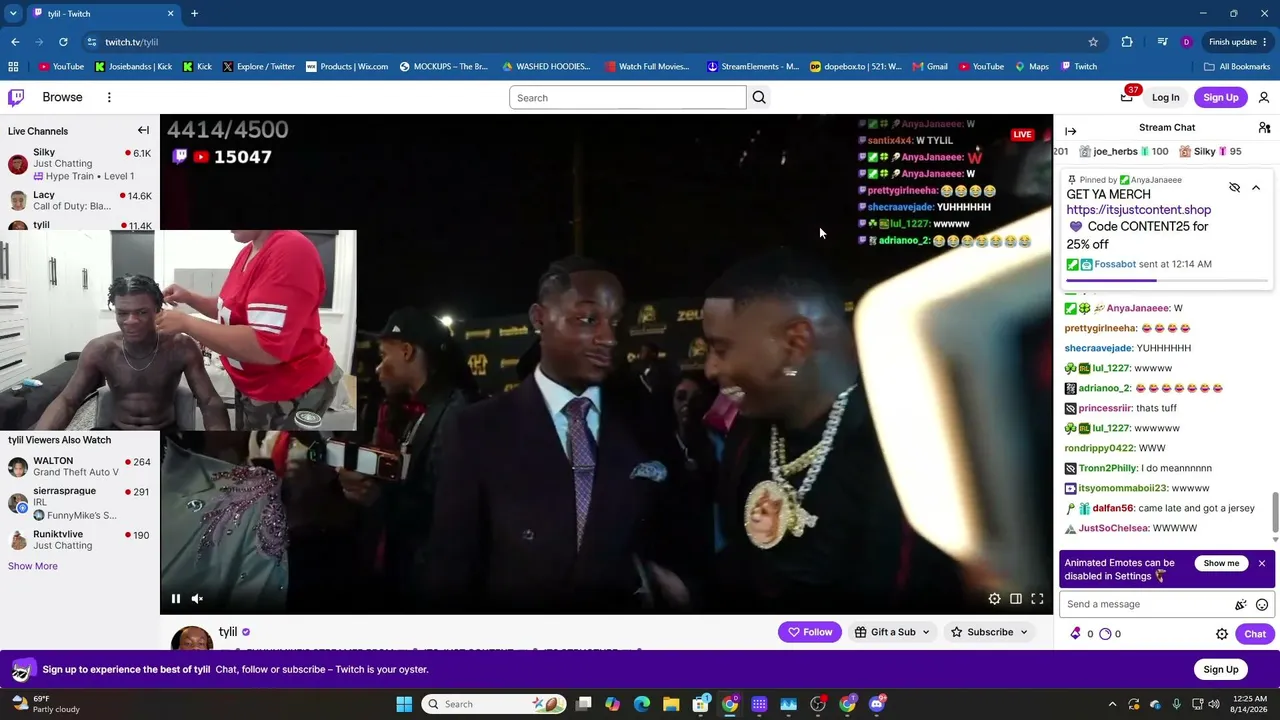The image size is (1280, 720).
Task: Click Sign Up in the header
Action: tap(1221, 97)
